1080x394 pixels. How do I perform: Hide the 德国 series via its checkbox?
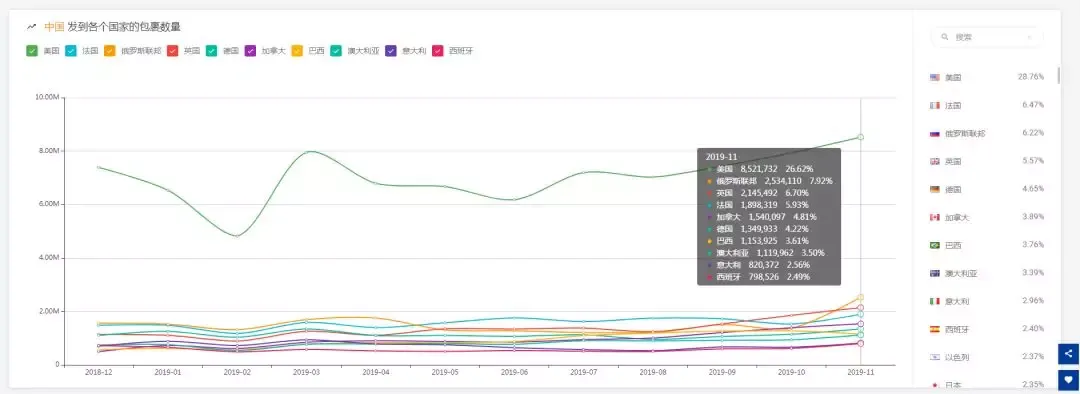pos(211,50)
